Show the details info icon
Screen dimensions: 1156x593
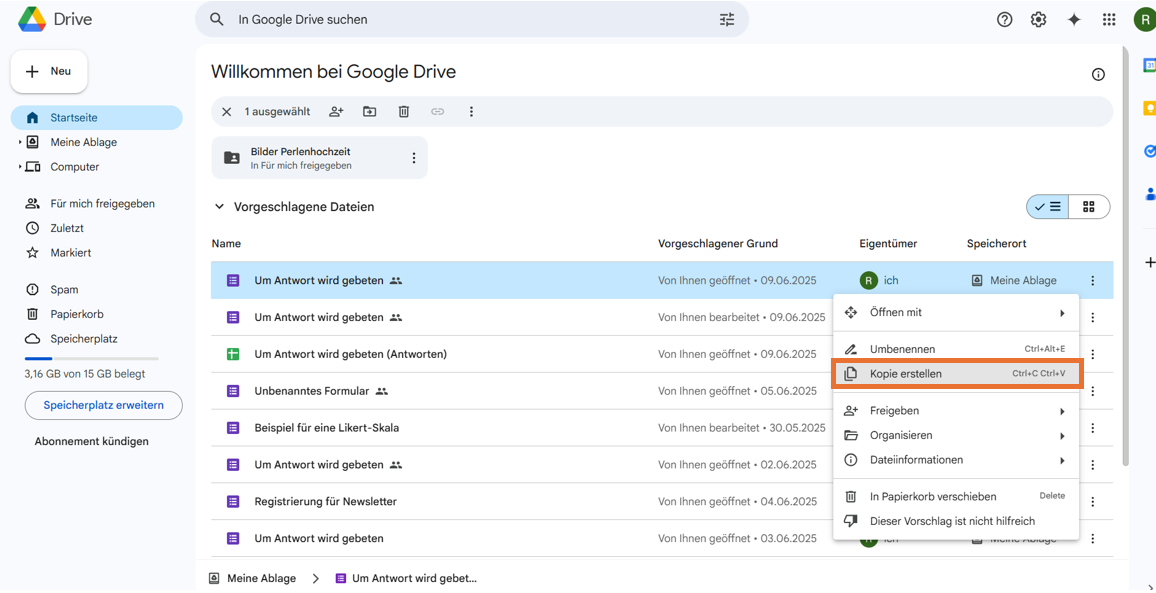(x=1098, y=75)
